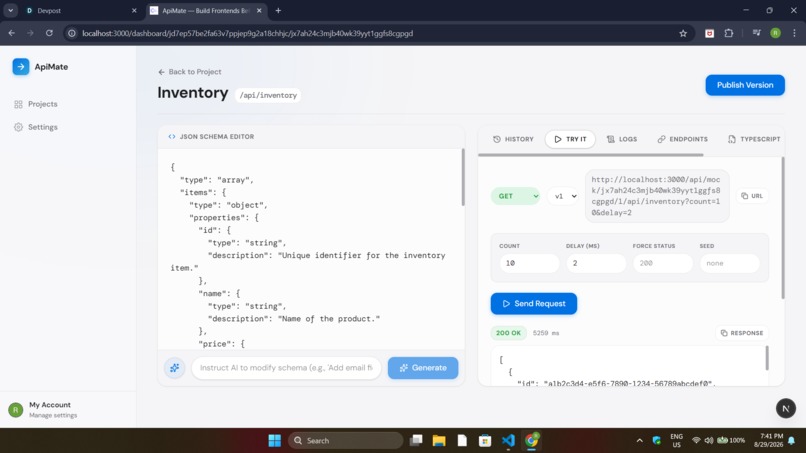Open the media control icon in the toolbar
806x453 pixels.
(757, 33)
